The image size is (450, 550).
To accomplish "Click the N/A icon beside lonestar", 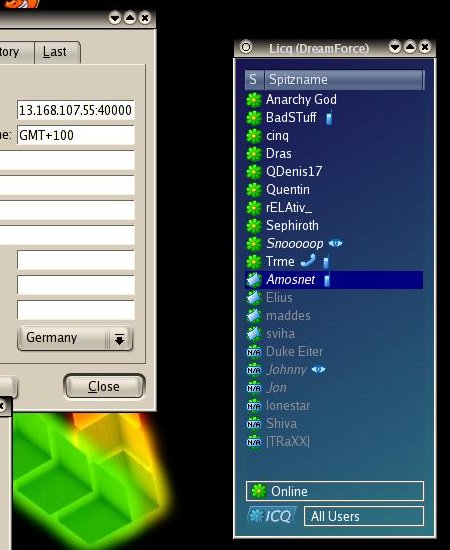I will 254,406.
